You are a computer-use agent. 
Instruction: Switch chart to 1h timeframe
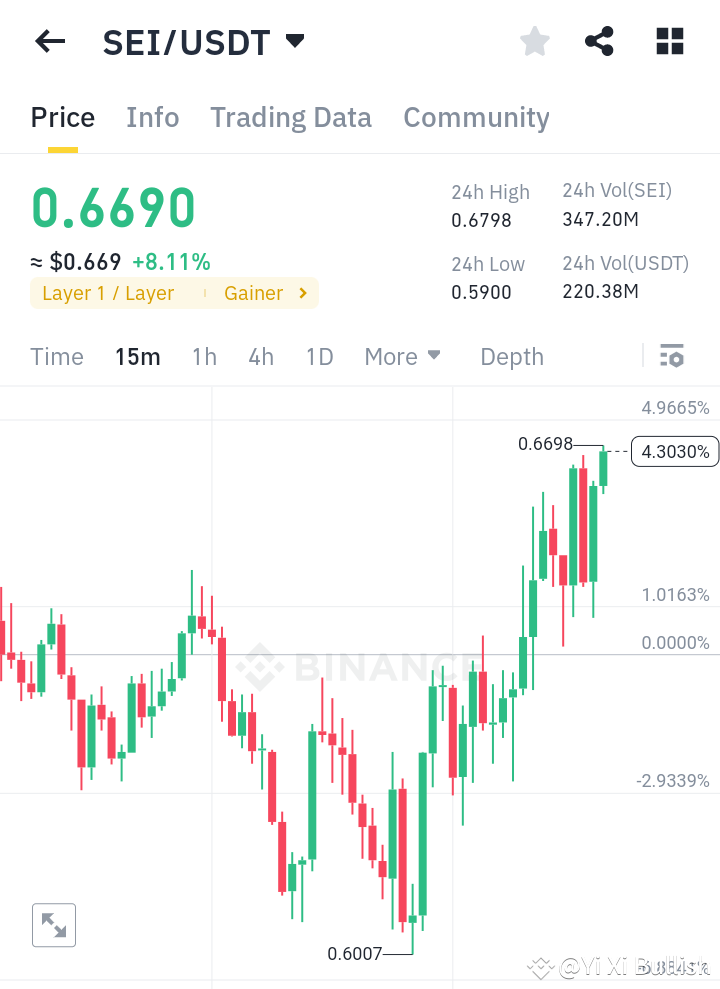pos(204,356)
